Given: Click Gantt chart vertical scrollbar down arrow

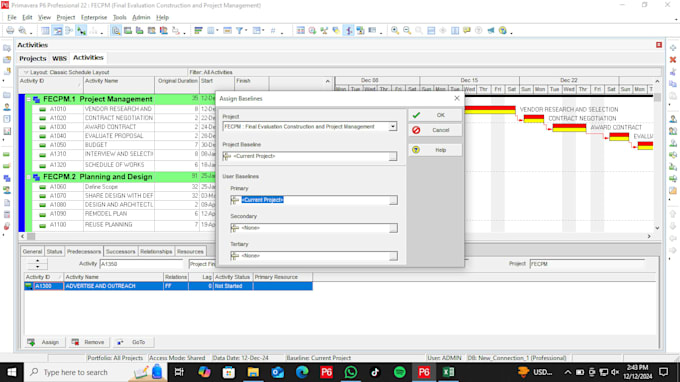Looking at the screenshot, I should pyautogui.click(x=657, y=228).
